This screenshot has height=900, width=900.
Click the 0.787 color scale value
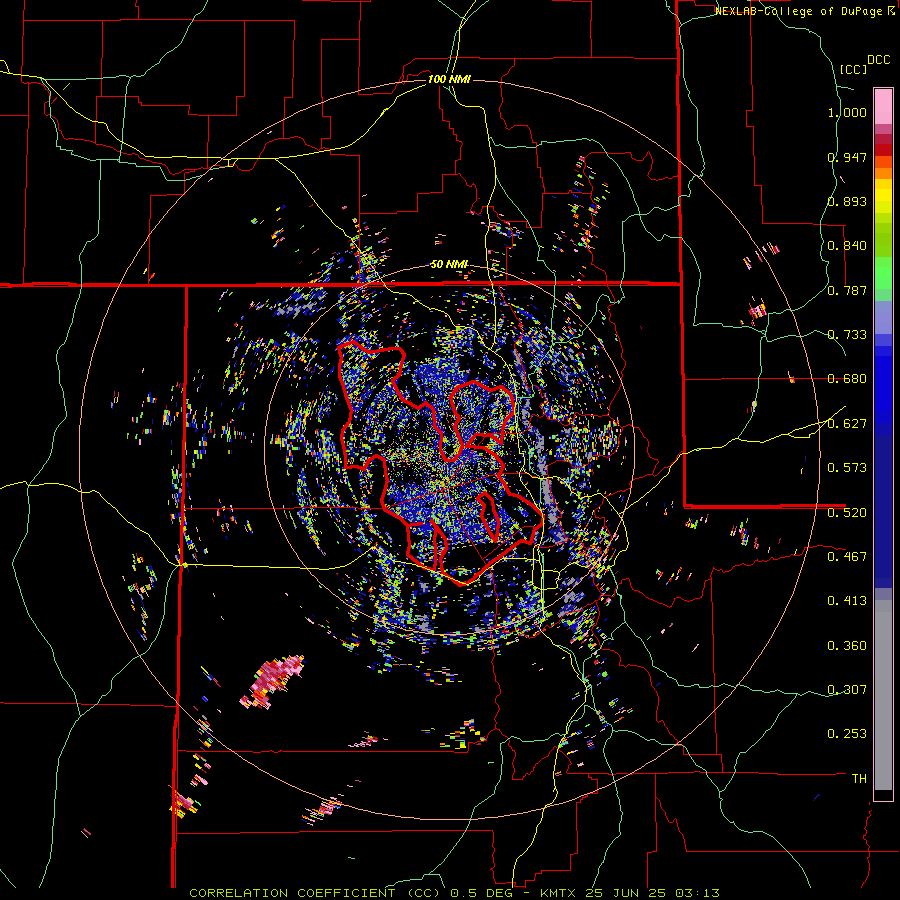pos(847,290)
